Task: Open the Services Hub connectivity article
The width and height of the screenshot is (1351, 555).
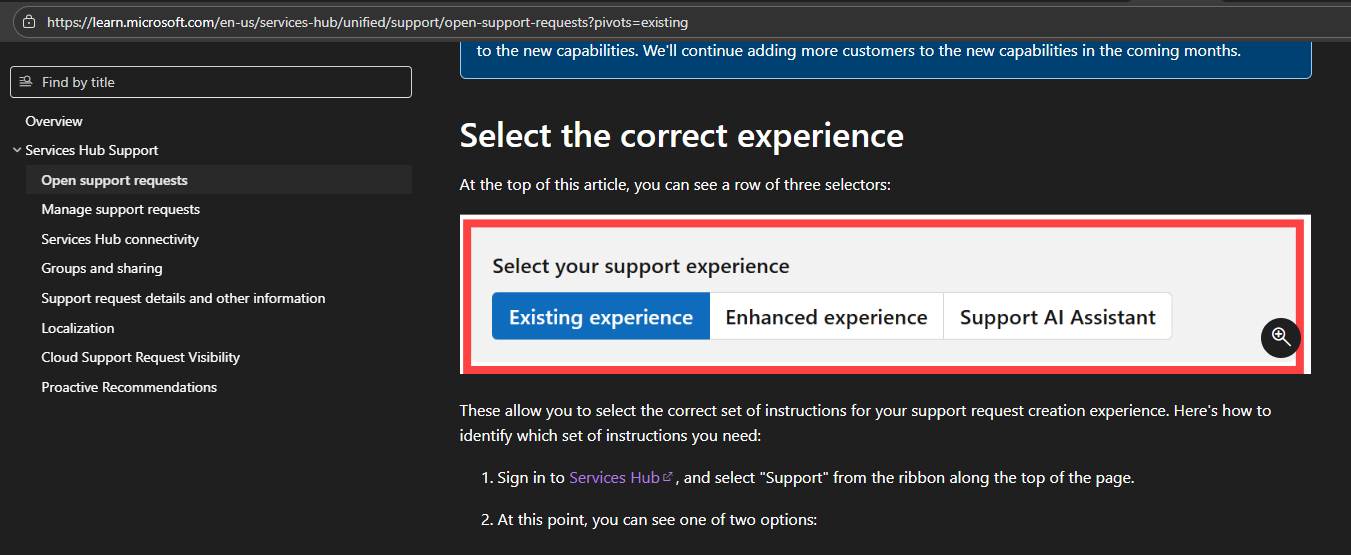Action: pyautogui.click(x=120, y=239)
